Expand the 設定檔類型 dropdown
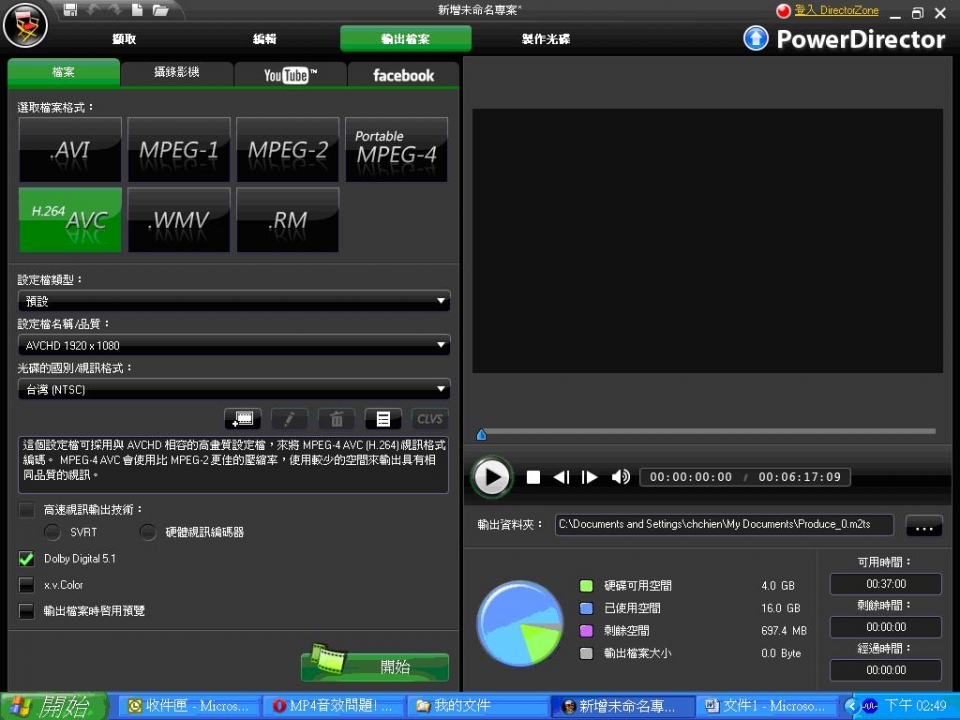Image resolution: width=960 pixels, height=720 pixels. [233, 301]
